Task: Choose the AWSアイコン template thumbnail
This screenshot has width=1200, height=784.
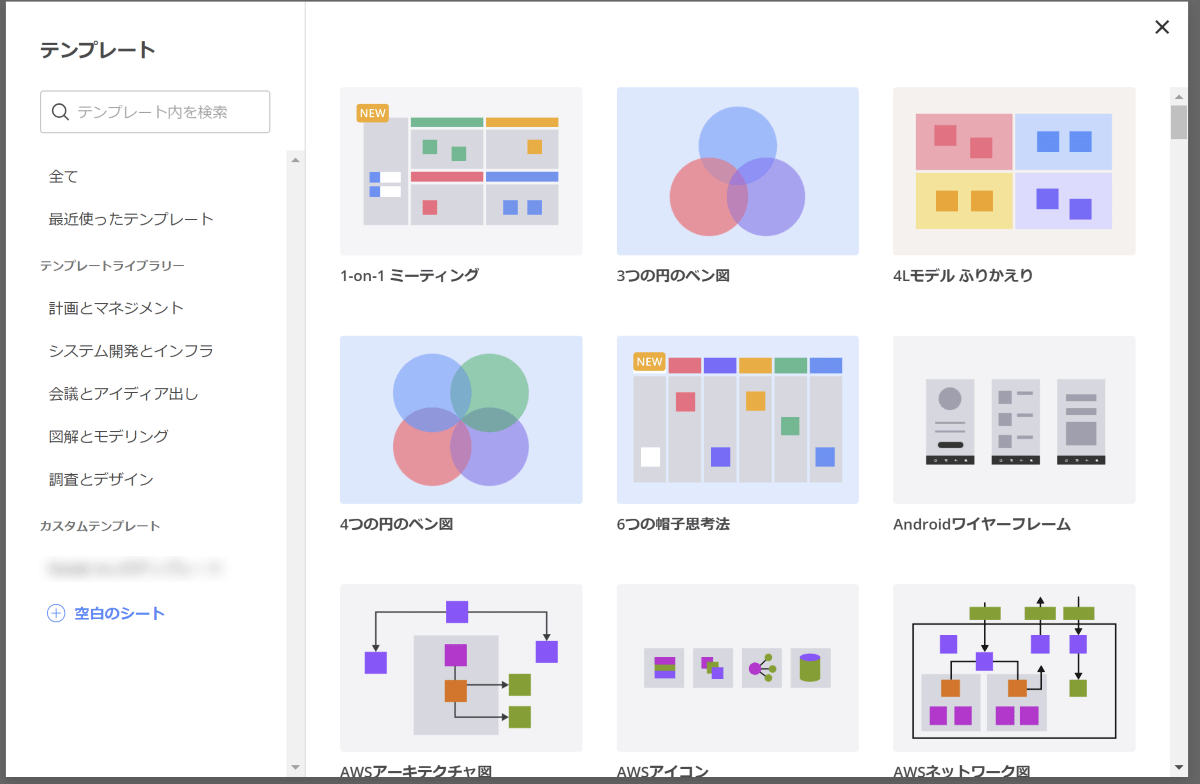Action: [x=737, y=667]
